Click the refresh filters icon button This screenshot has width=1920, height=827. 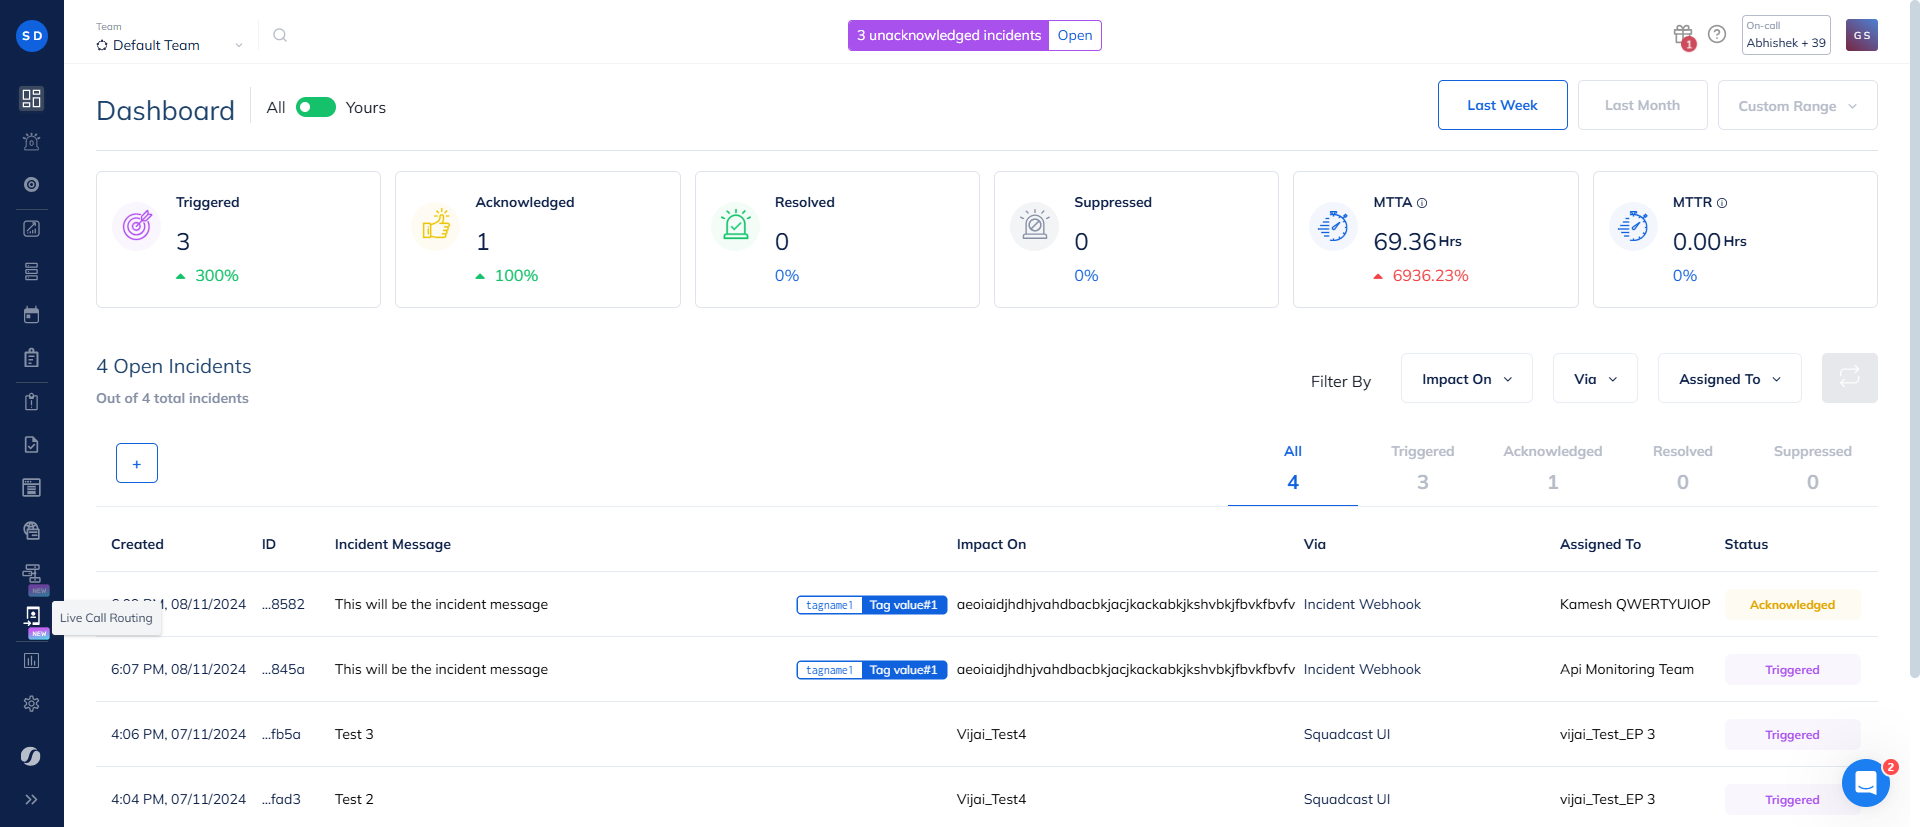point(1849,378)
